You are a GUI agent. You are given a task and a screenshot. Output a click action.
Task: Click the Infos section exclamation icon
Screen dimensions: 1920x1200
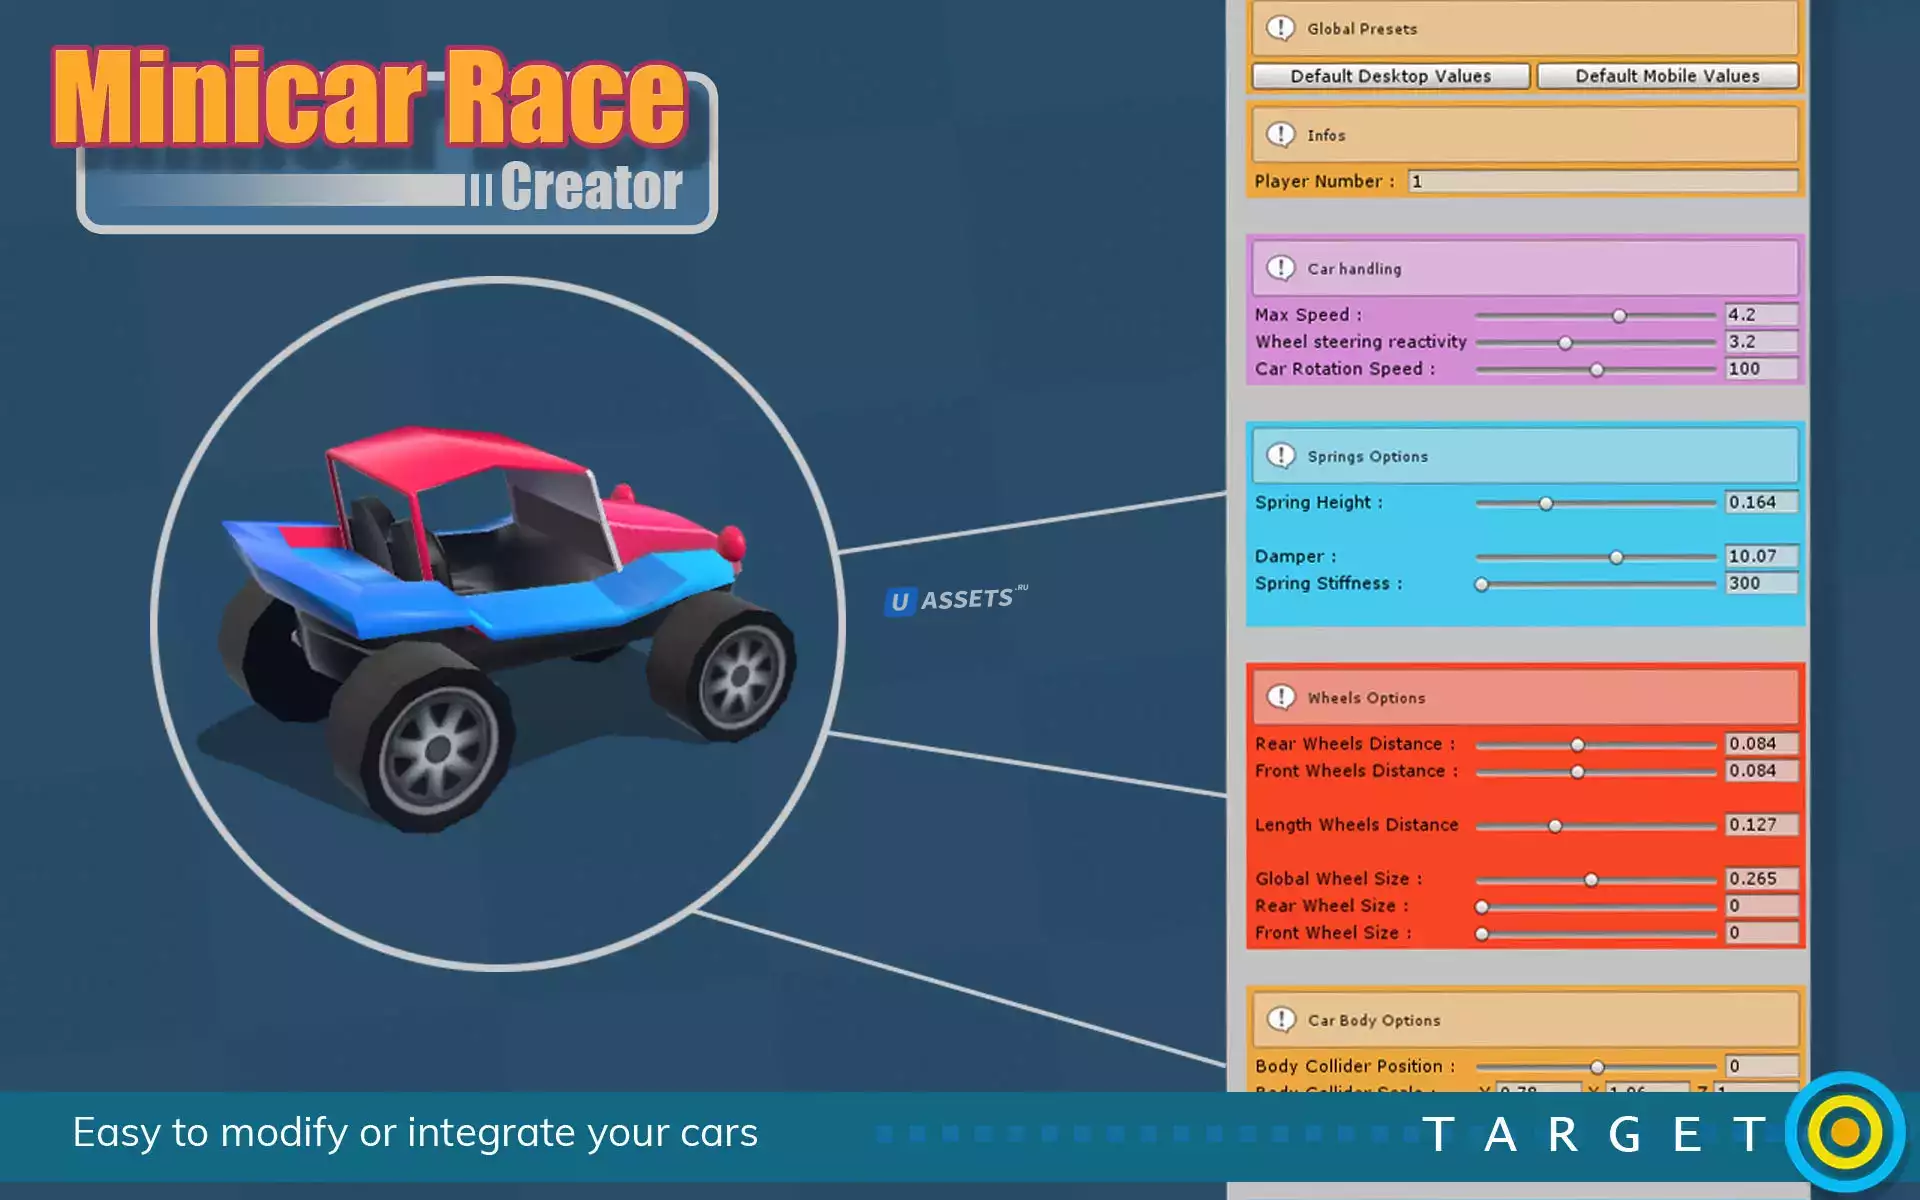tap(1280, 134)
